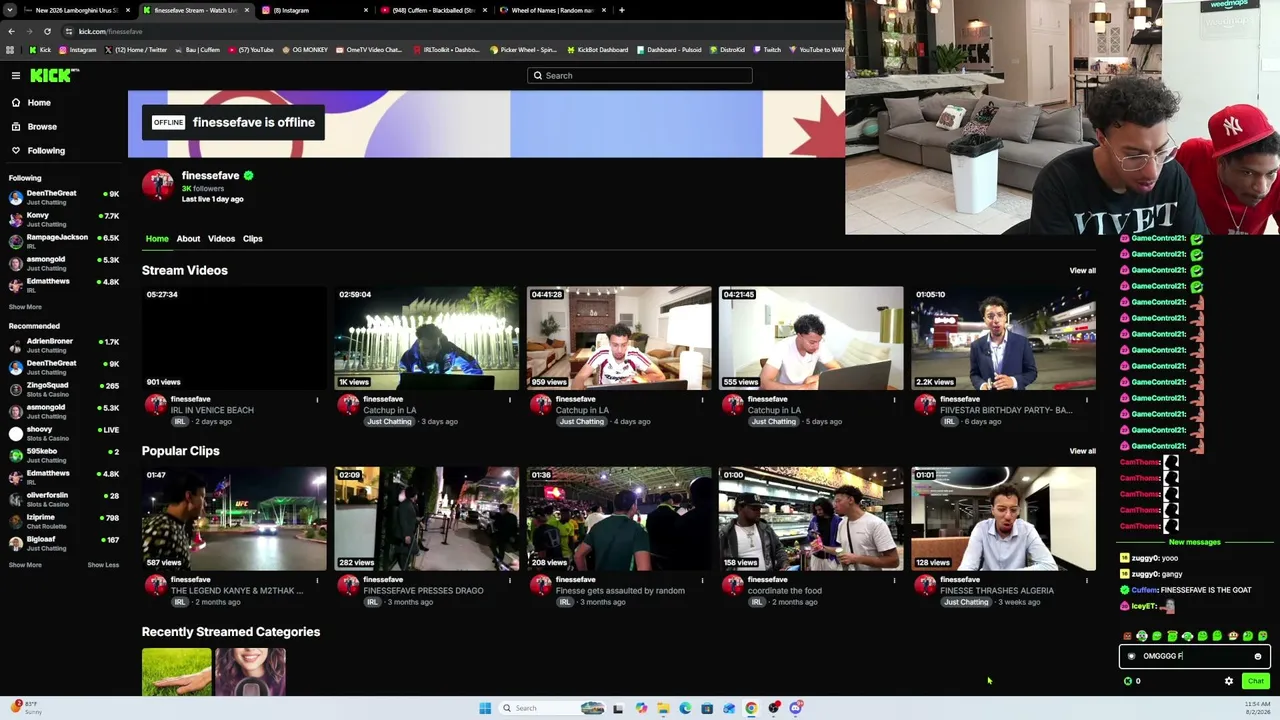Open options for FINESSE THRASHES ALGERIA clip
Image resolution: width=1280 pixels, height=720 pixels.
coord(1086,580)
